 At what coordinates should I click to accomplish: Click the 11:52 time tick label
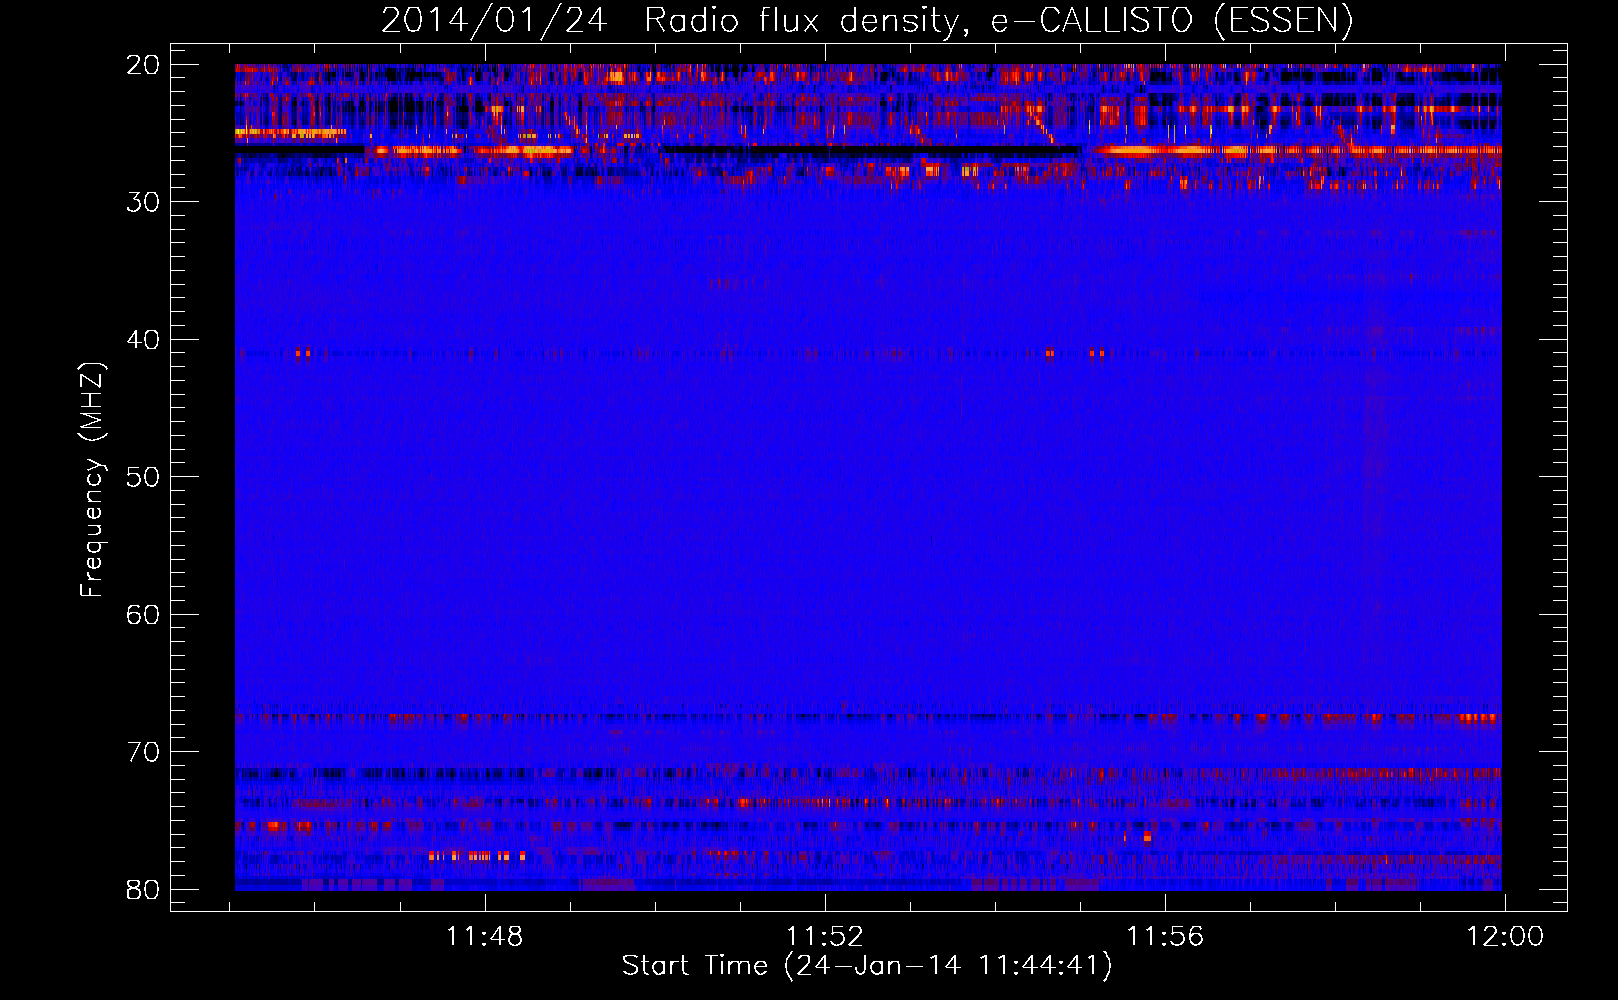pos(825,937)
